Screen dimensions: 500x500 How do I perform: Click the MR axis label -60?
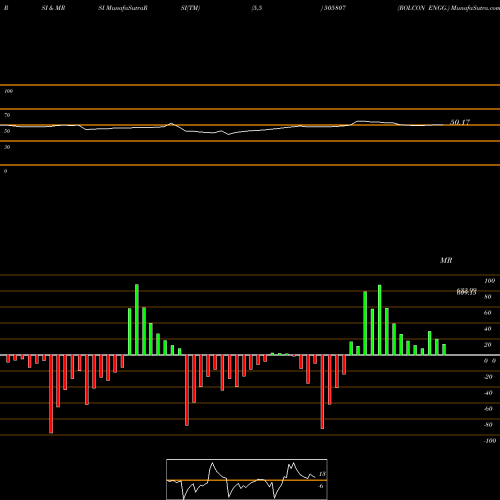point(488,409)
